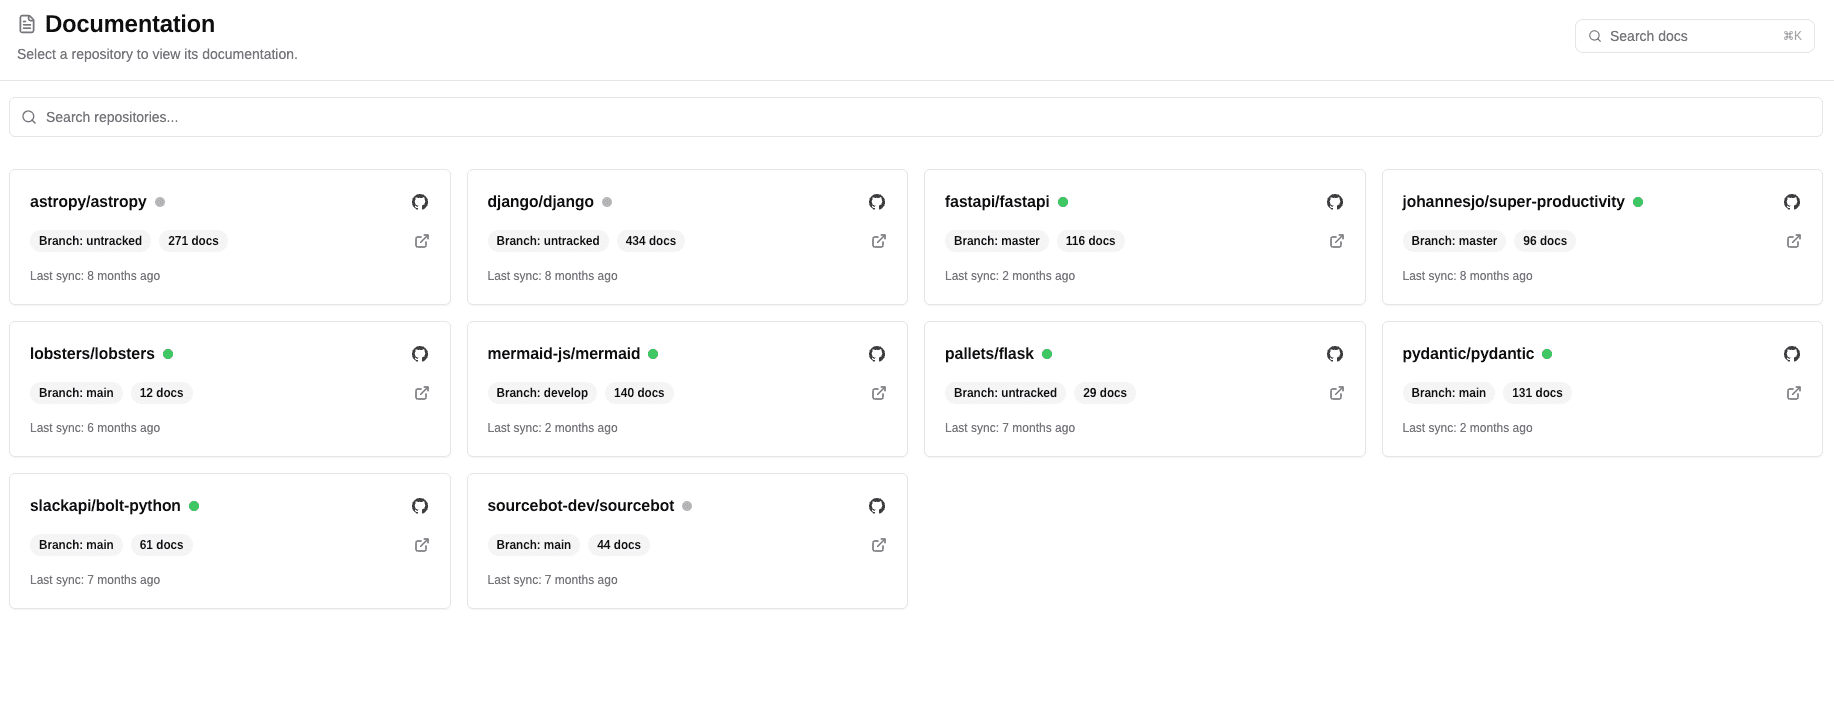Click the green status dot next to fastapi/fastapi
This screenshot has width=1834, height=714.
[1063, 202]
